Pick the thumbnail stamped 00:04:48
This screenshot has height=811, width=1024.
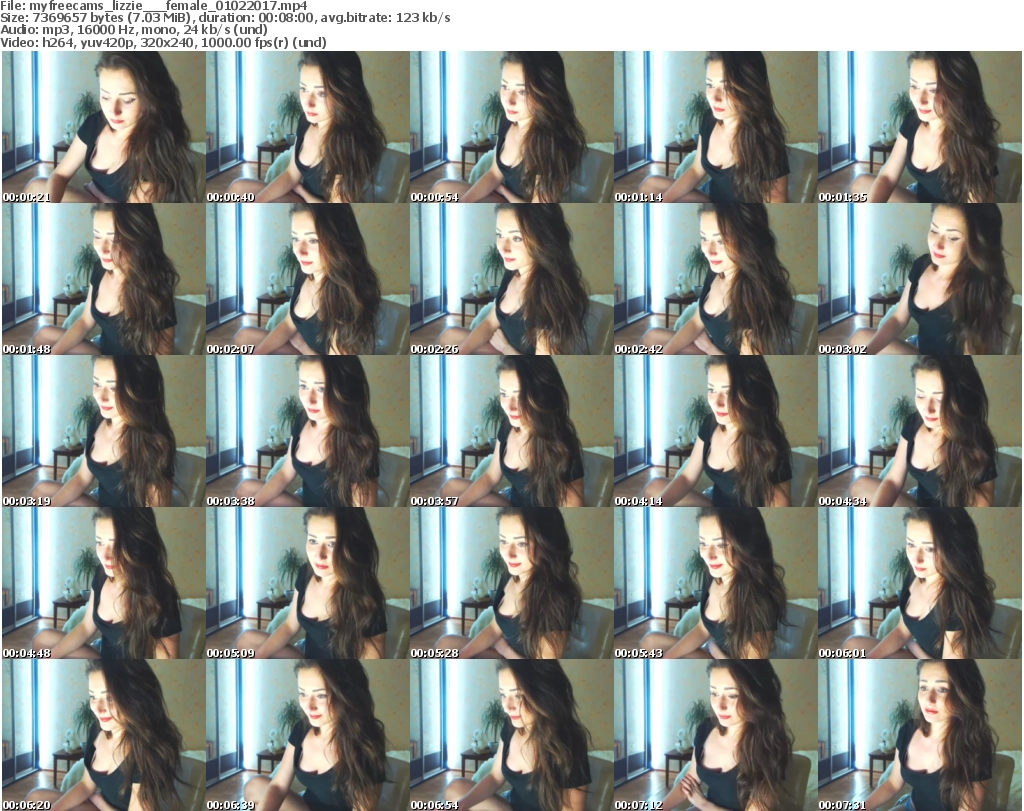(104, 583)
